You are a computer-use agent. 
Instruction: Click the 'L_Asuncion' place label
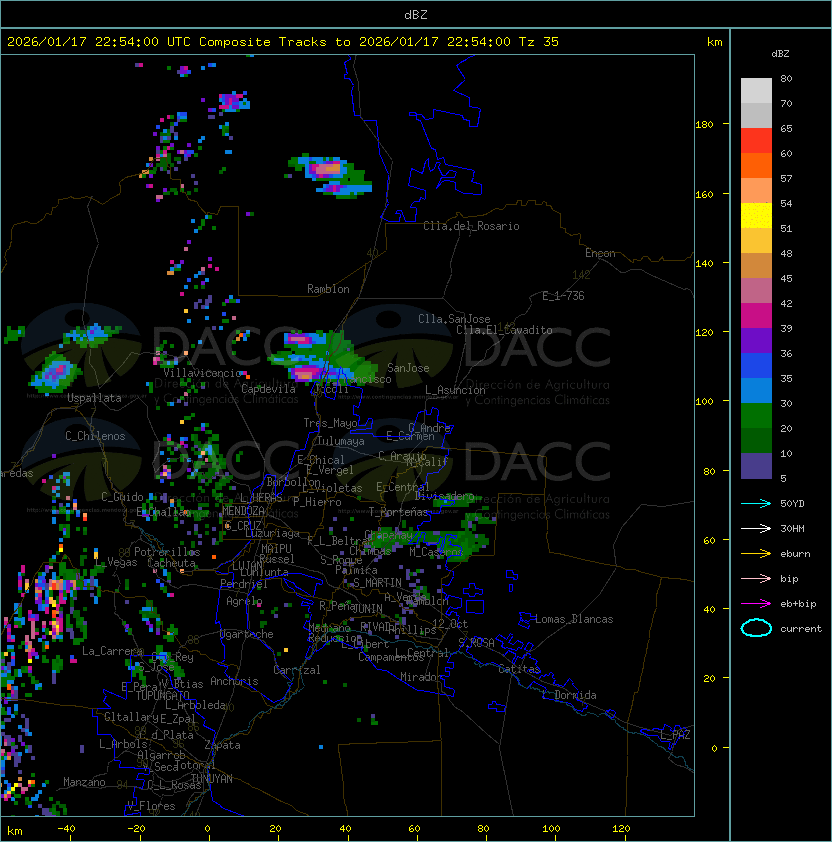pyautogui.click(x=455, y=390)
